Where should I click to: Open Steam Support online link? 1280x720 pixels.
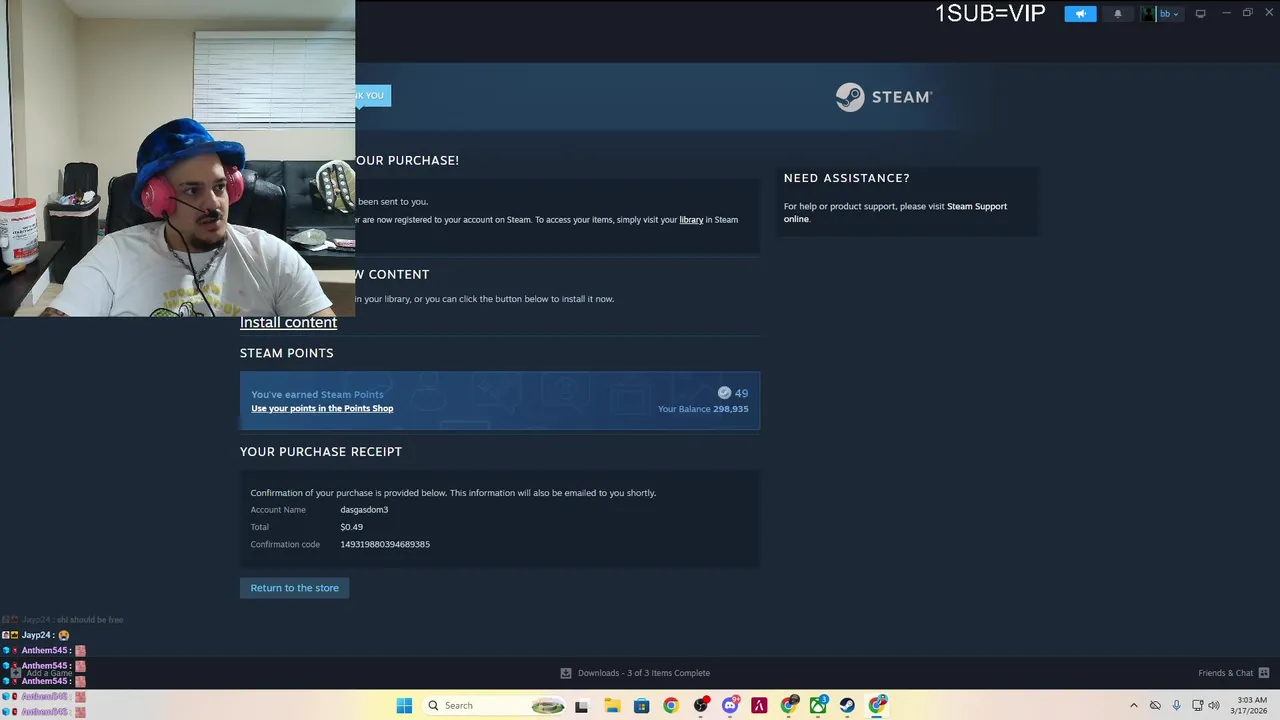(895, 213)
